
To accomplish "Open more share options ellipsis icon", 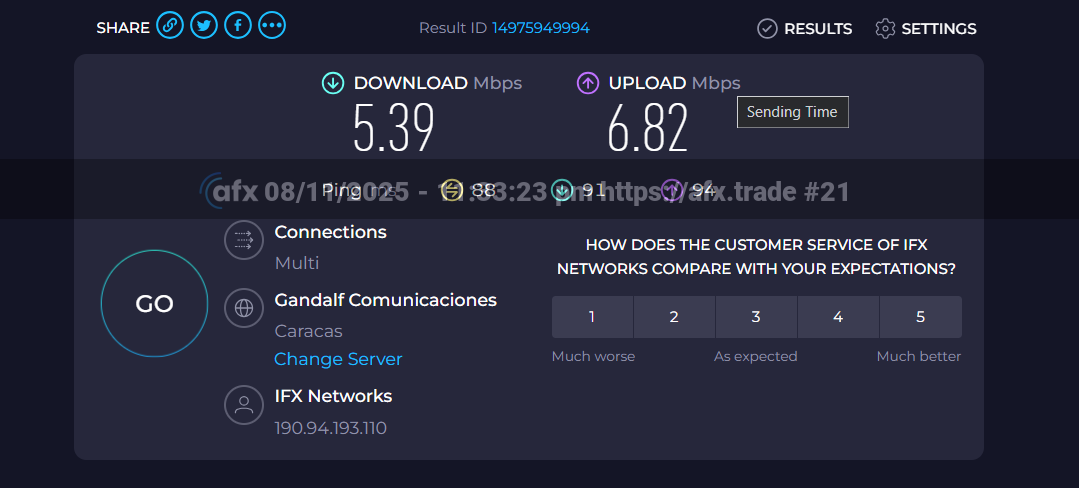I will coord(272,27).
